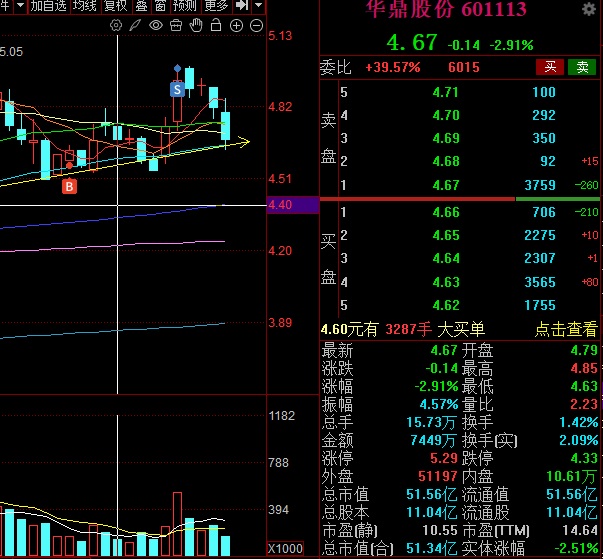
Task: Select sell level 5 price 4.71
Action: point(446,92)
